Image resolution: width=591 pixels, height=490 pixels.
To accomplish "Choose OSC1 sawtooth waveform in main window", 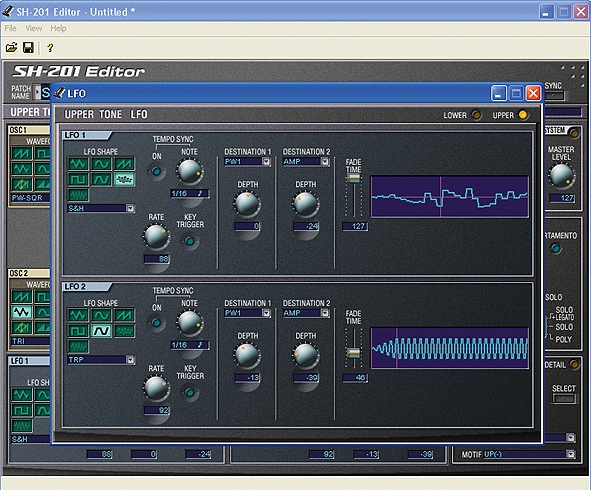I will (21, 153).
